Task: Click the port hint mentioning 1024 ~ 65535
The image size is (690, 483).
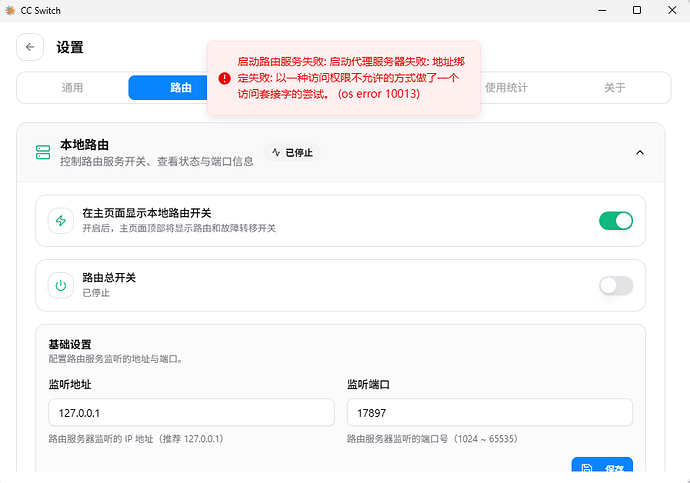Action: 432,439
